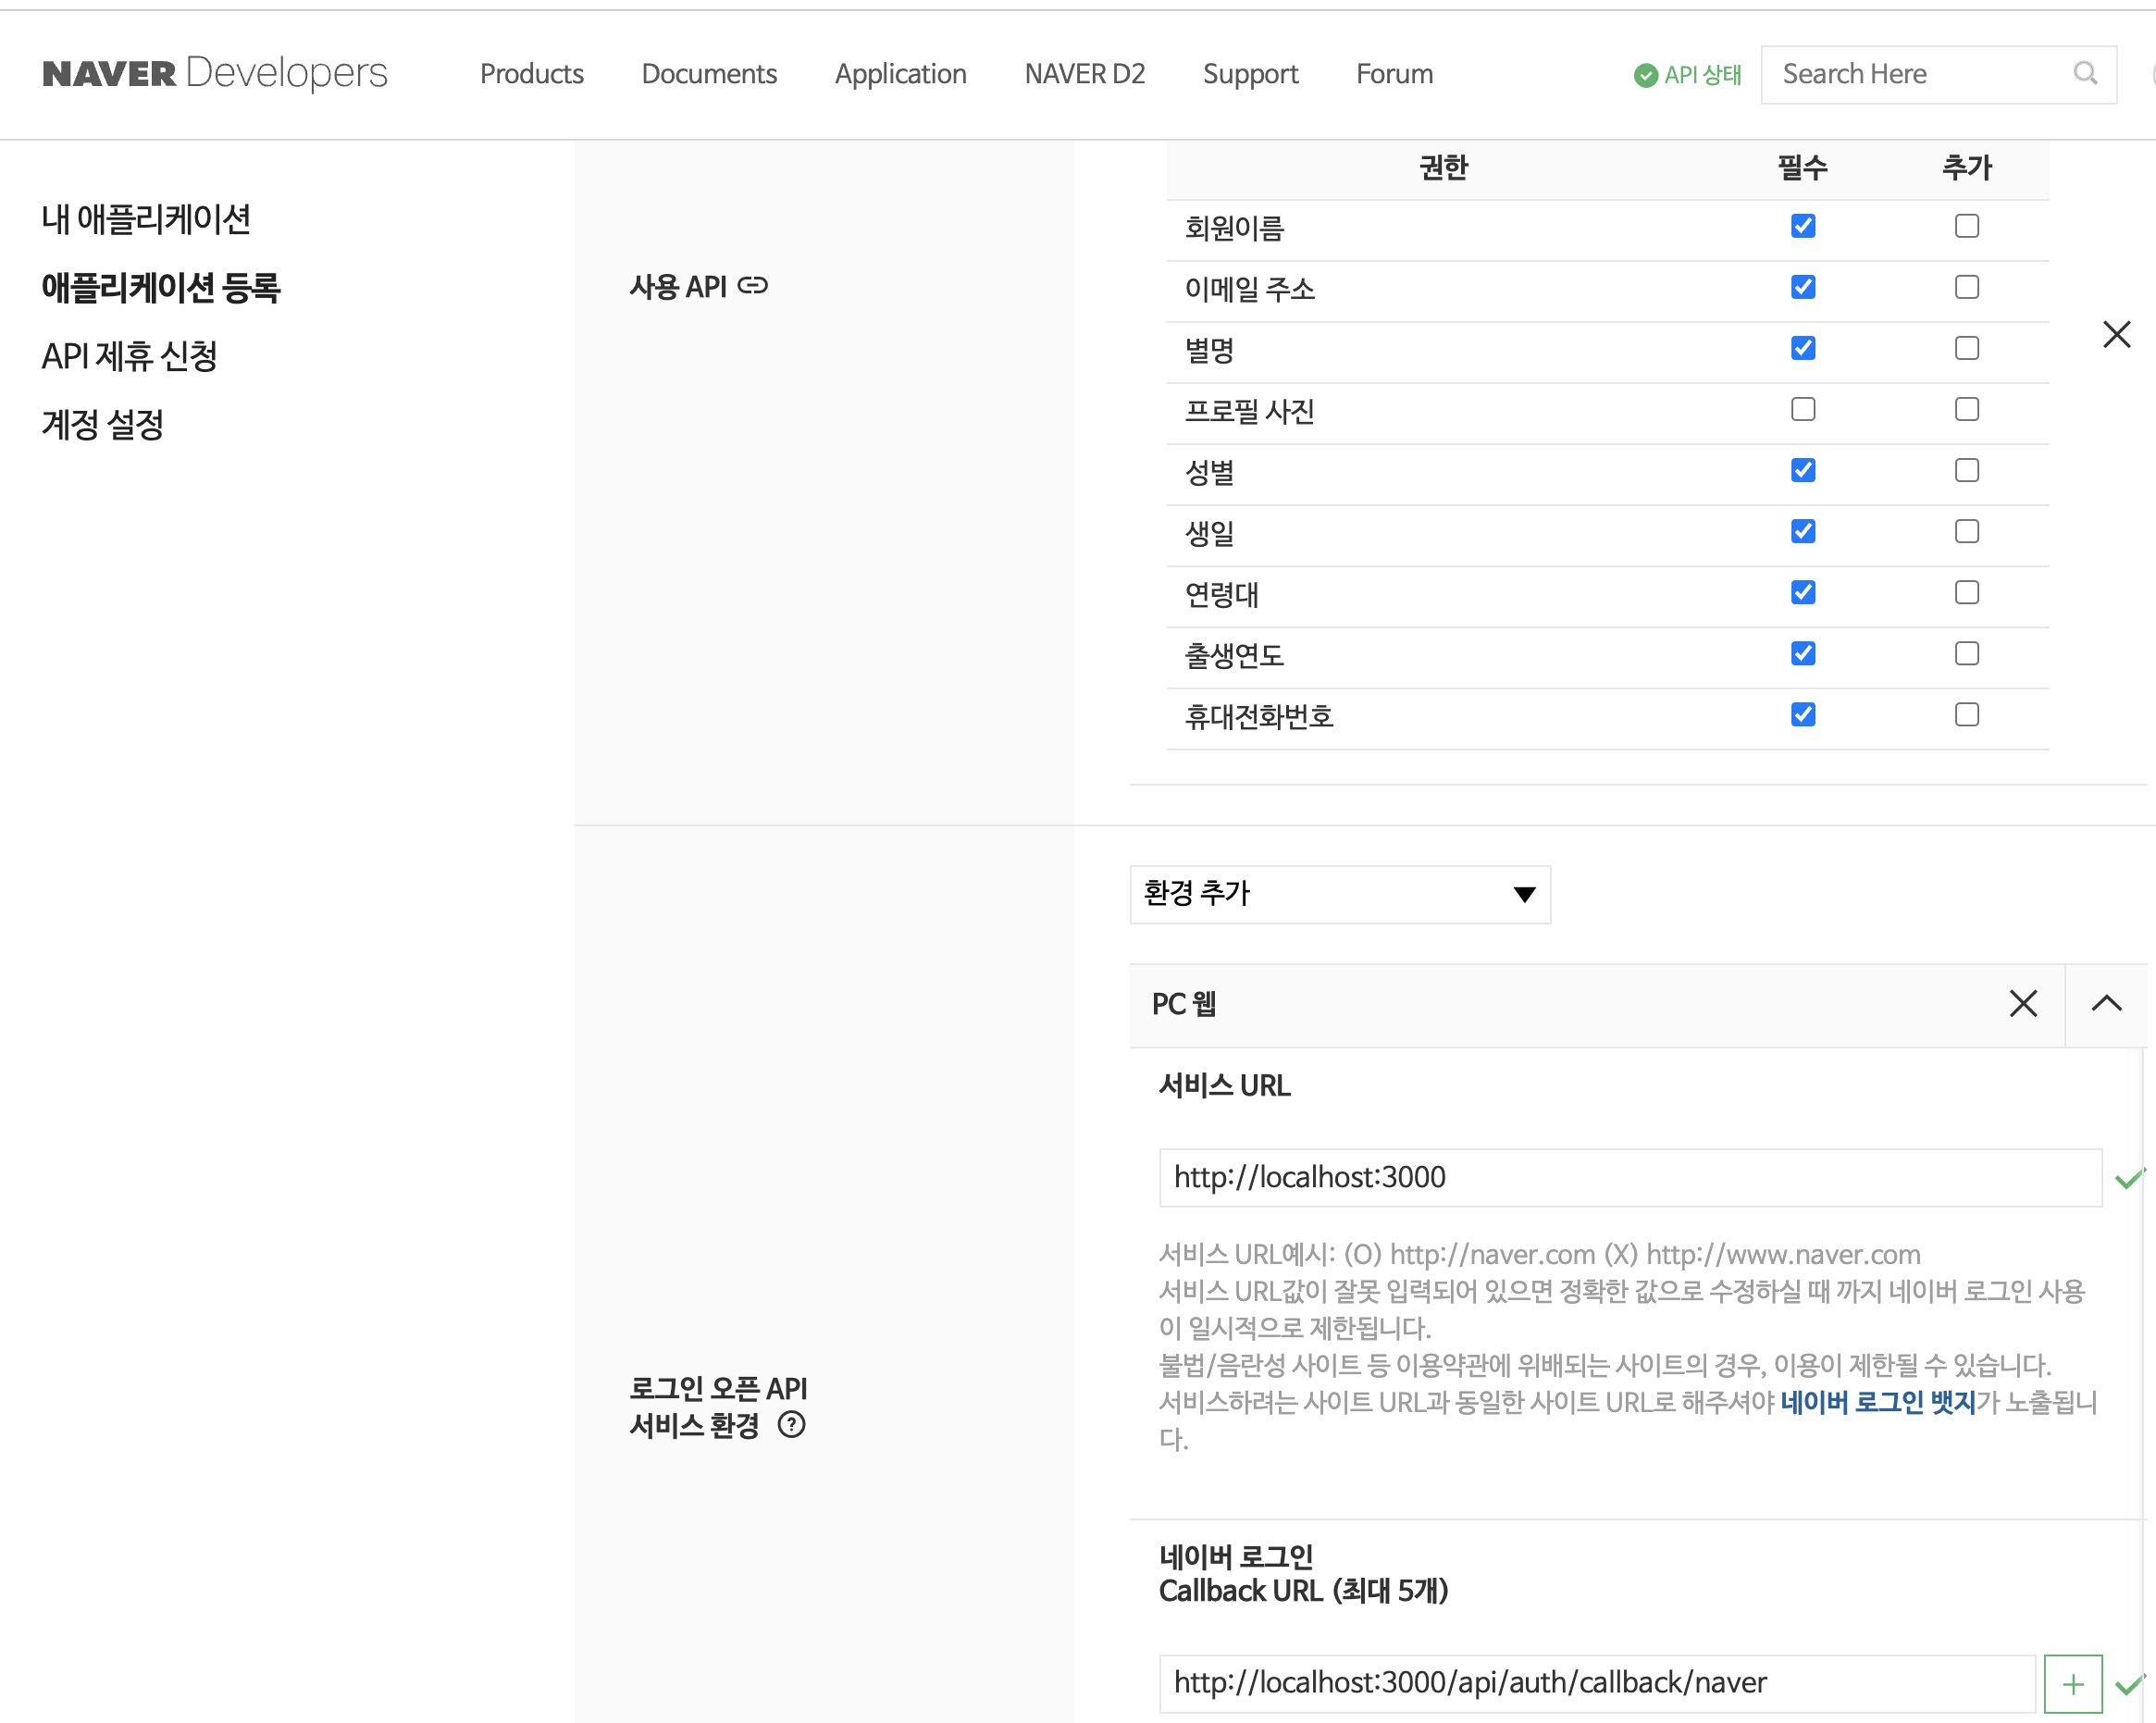
Task: Check 휴대전화번호 additional checkbox
Action: pyautogui.click(x=1966, y=715)
